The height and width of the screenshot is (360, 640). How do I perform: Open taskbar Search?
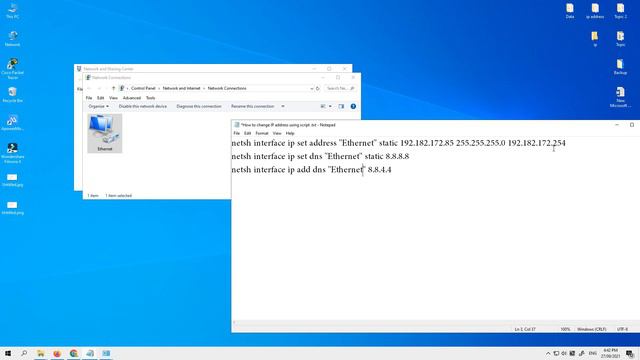click(24, 353)
